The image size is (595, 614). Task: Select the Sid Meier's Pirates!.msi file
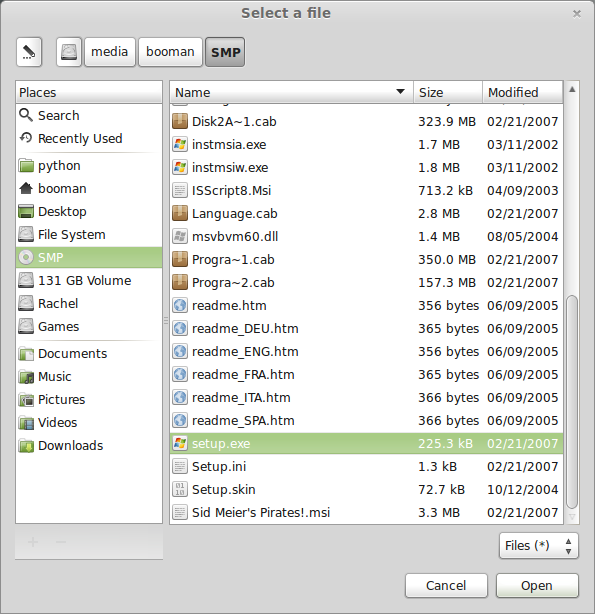click(x=366, y=512)
